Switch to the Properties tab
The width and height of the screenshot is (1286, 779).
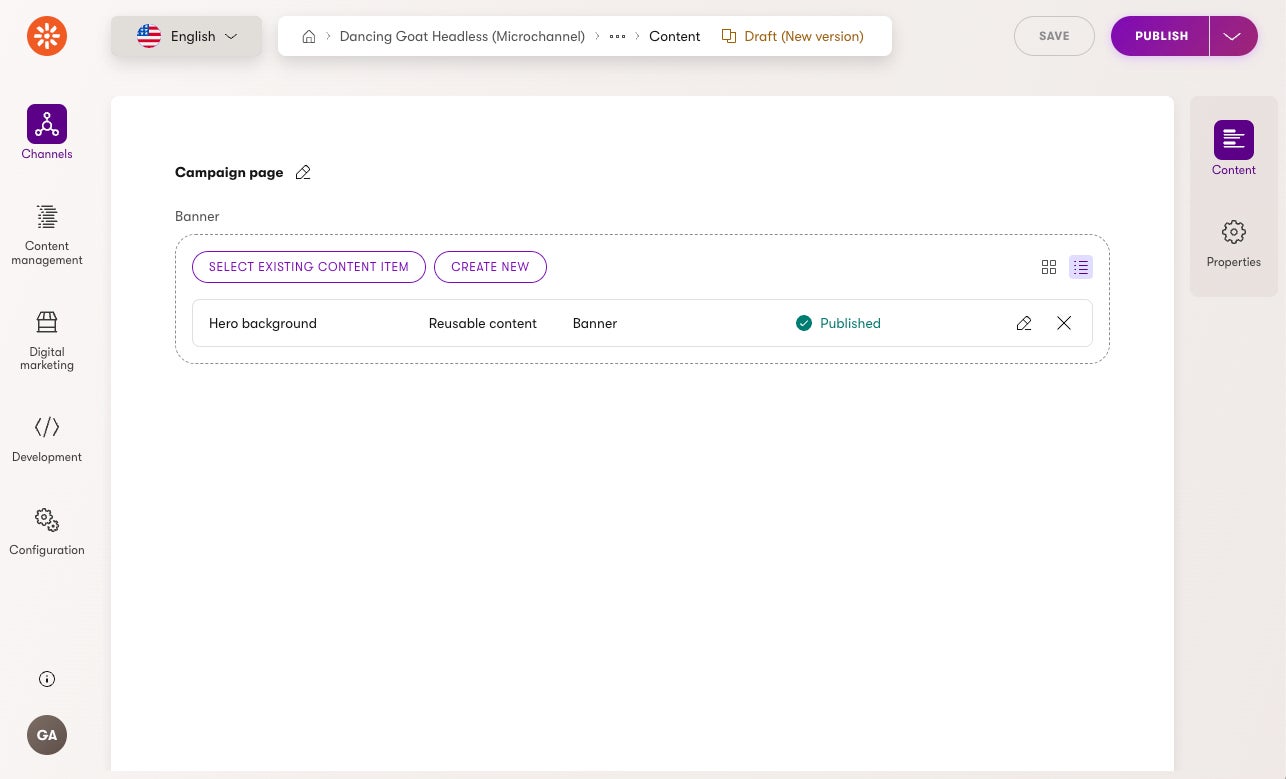[x=1234, y=244]
